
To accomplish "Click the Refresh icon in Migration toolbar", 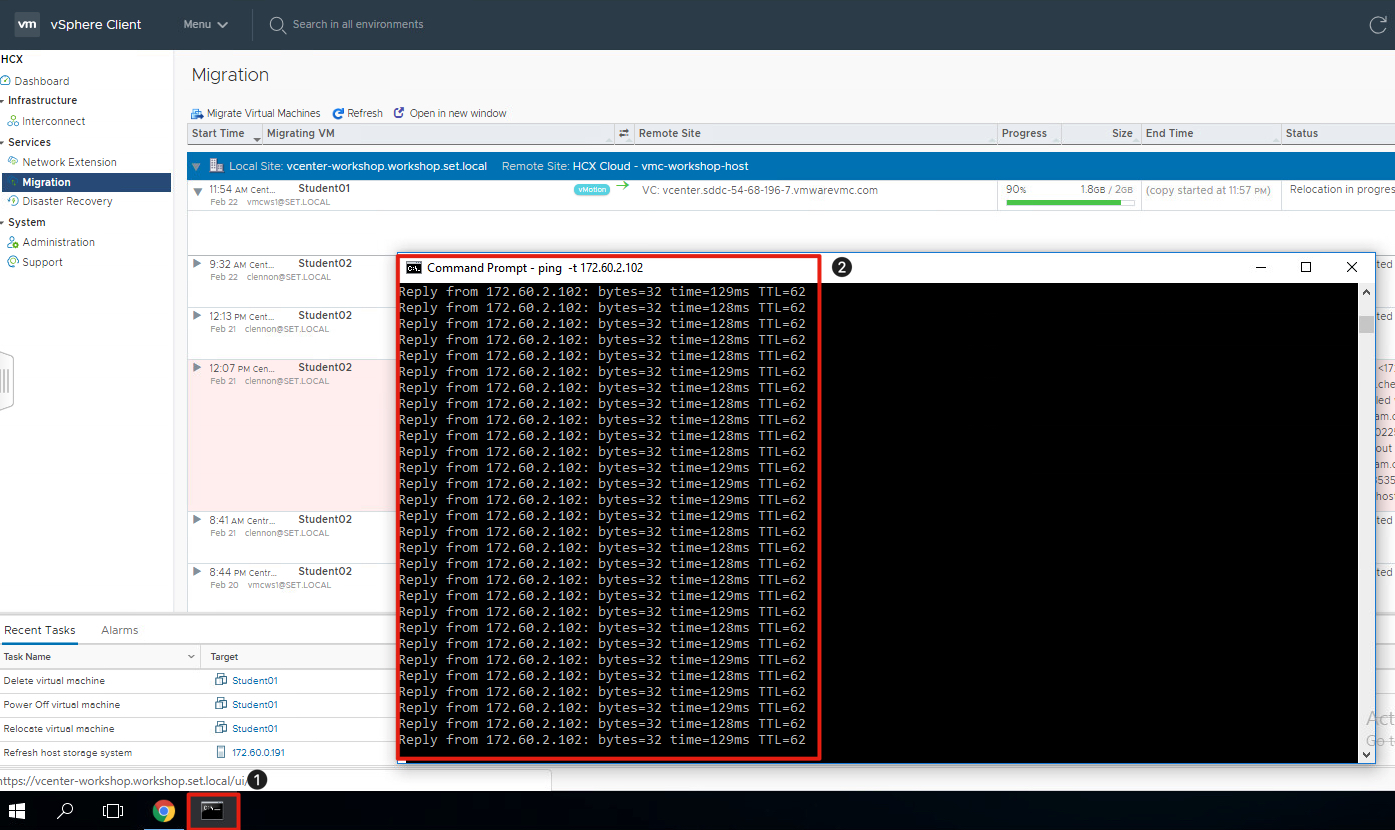I will pyautogui.click(x=338, y=114).
